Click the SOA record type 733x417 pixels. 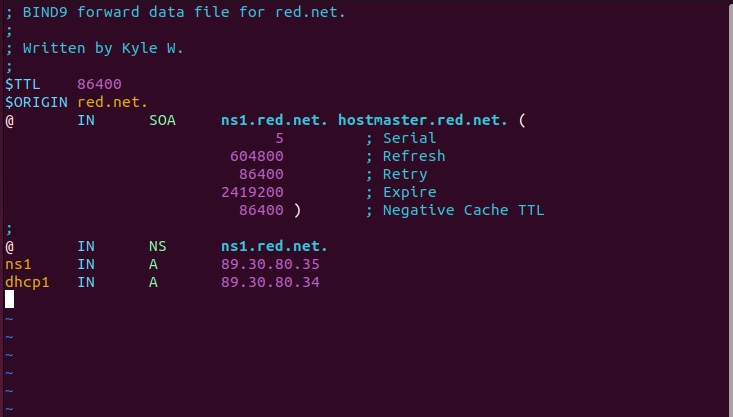coord(162,120)
